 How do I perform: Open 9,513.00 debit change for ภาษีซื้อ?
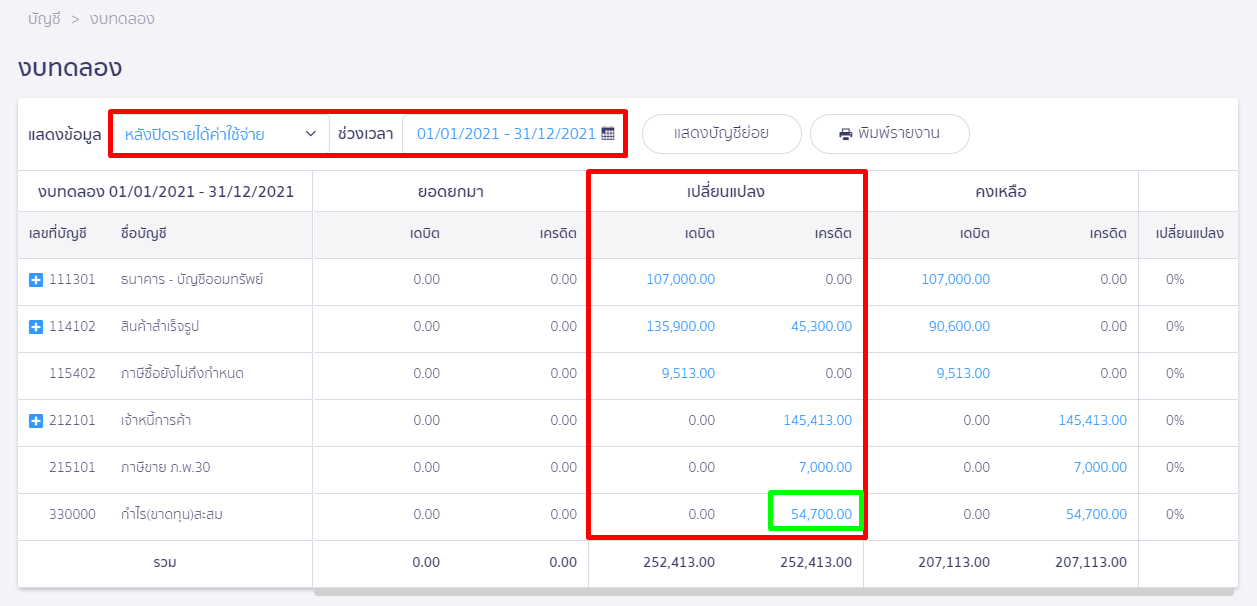[688, 373]
